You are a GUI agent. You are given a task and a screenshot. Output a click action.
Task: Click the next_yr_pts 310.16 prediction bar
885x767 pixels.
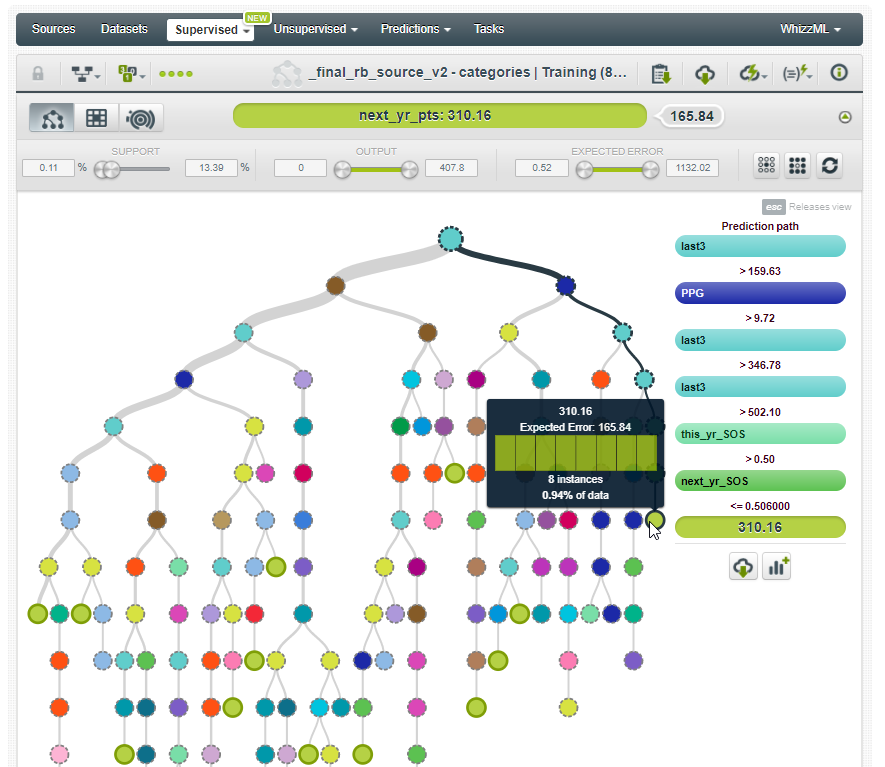[x=440, y=116]
